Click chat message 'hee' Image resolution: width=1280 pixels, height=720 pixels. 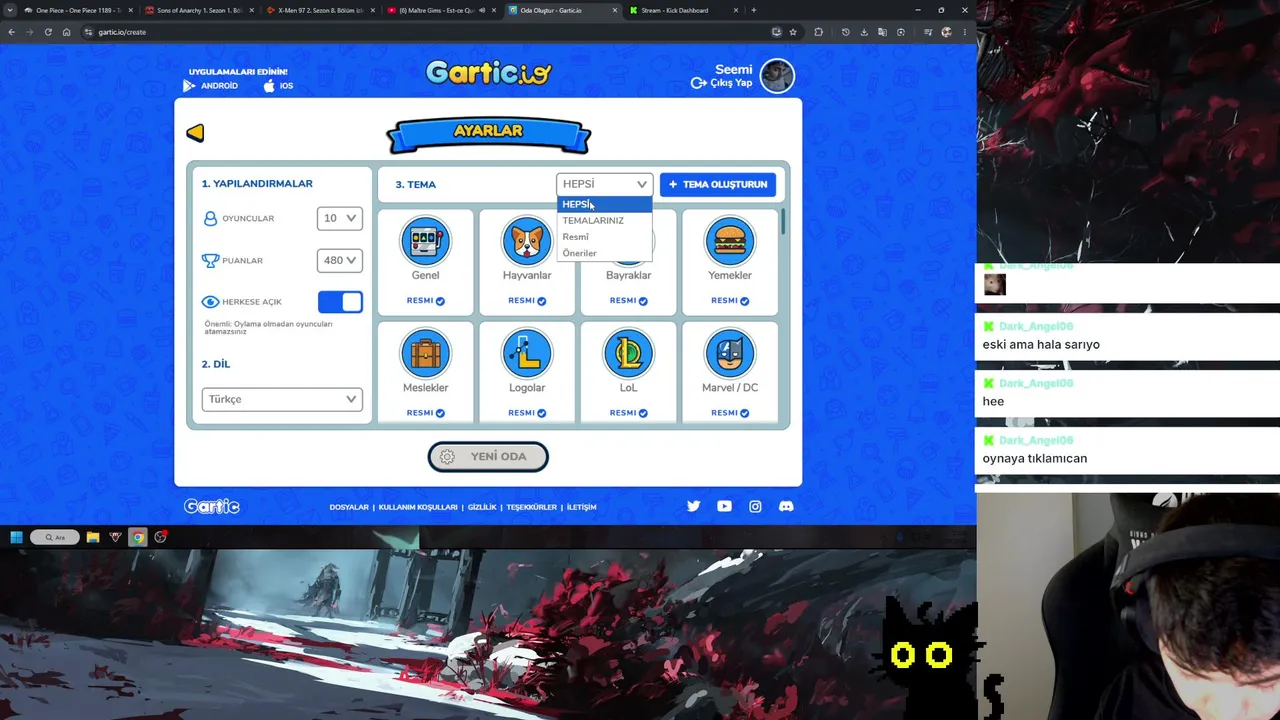pyautogui.click(x=993, y=401)
